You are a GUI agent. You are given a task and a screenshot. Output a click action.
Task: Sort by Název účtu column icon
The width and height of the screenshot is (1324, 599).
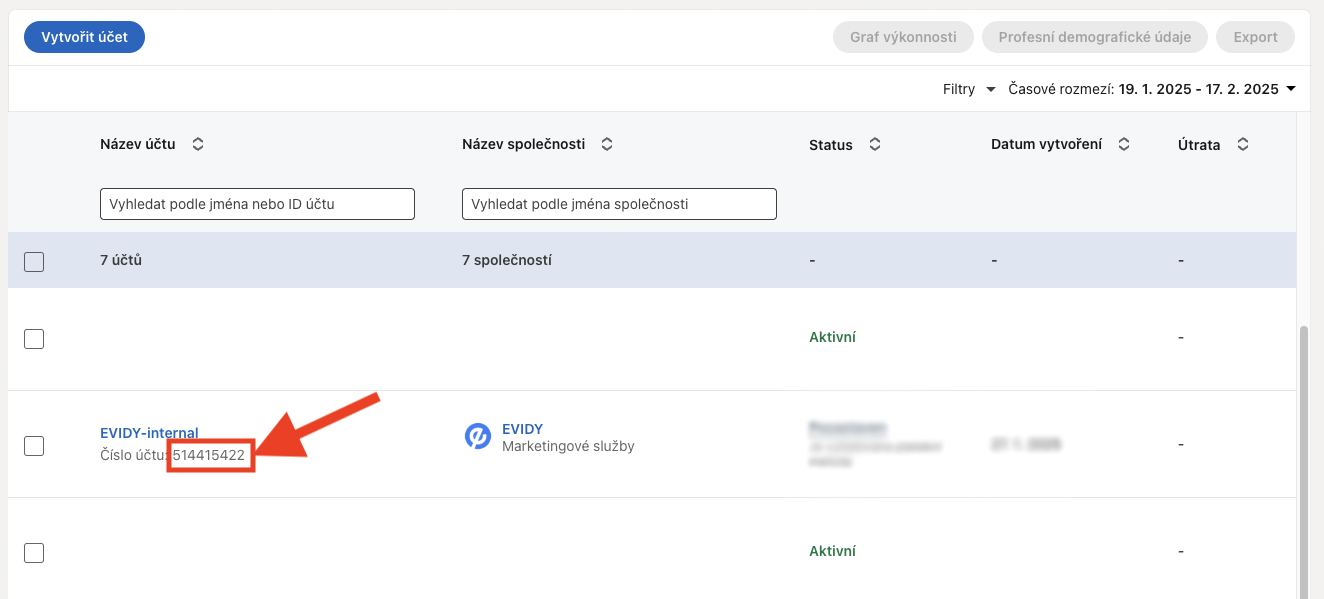point(198,144)
